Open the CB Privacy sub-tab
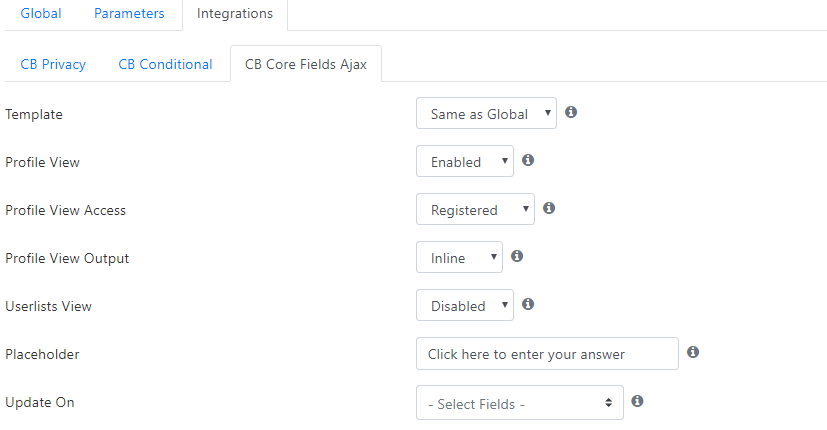827x430 pixels. pos(53,64)
